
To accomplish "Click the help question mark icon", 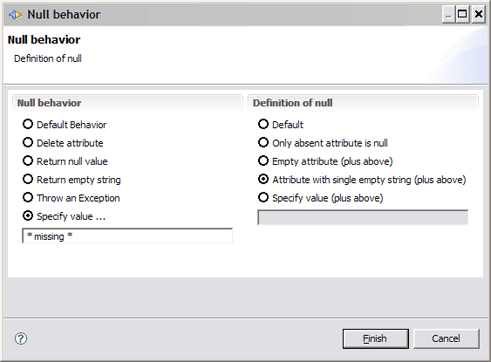I will click(x=21, y=339).
